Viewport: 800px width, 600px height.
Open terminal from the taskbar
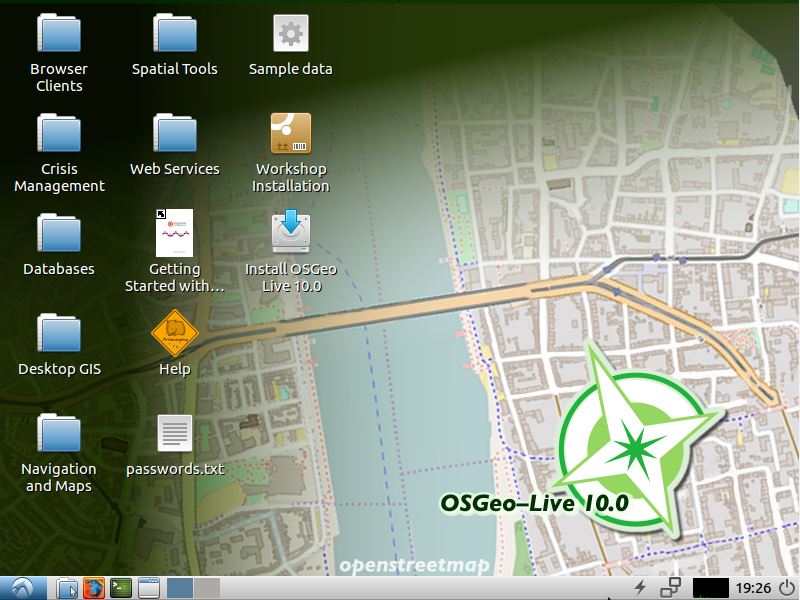(x=121, y=588)
